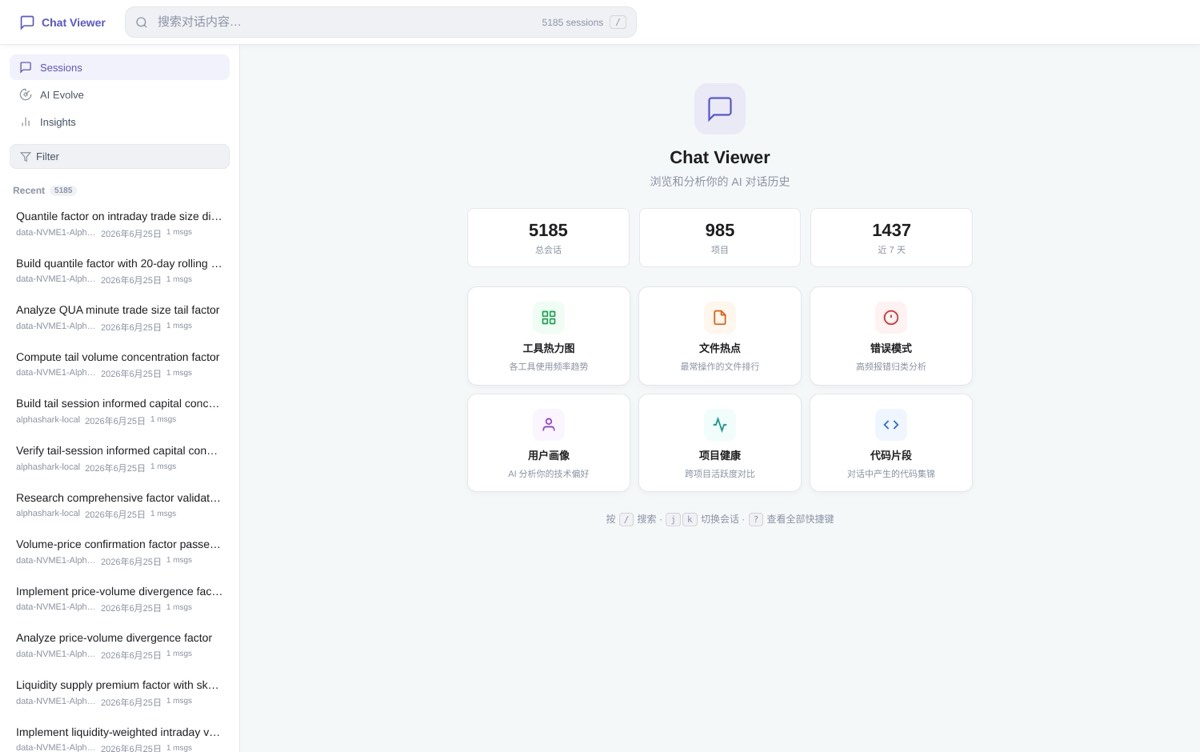Open session Quantile factor on intraday trade size
1200x752 pixels.
[x=120, y=224]
